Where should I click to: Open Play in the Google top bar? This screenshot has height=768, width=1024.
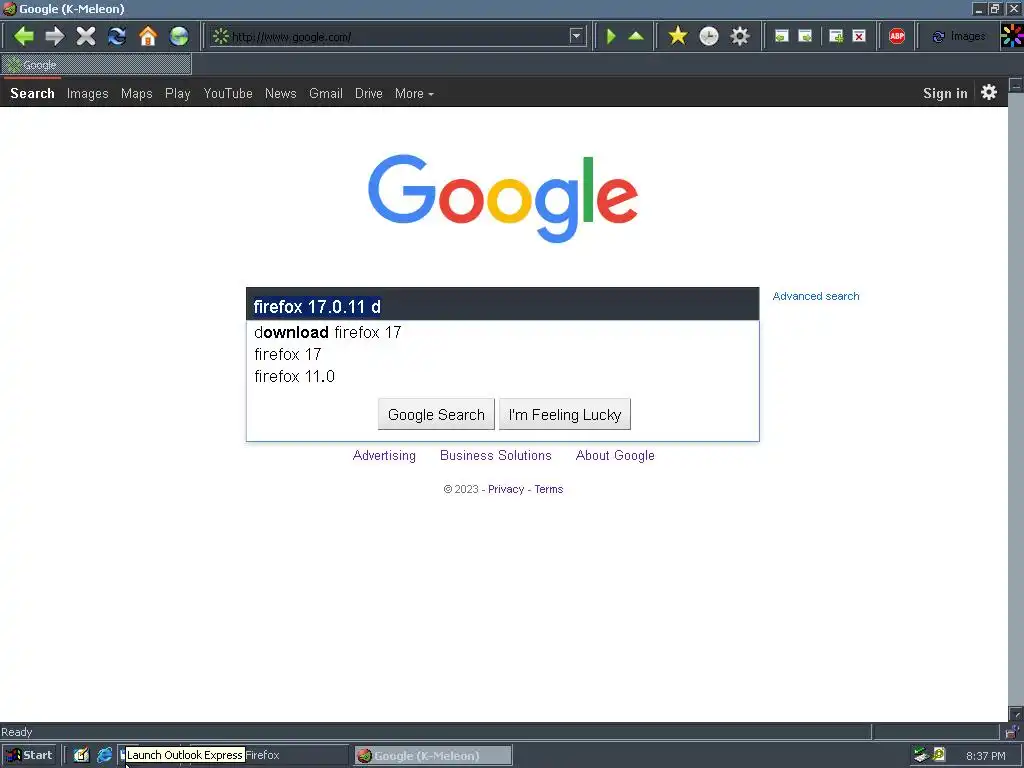[178, 93]
